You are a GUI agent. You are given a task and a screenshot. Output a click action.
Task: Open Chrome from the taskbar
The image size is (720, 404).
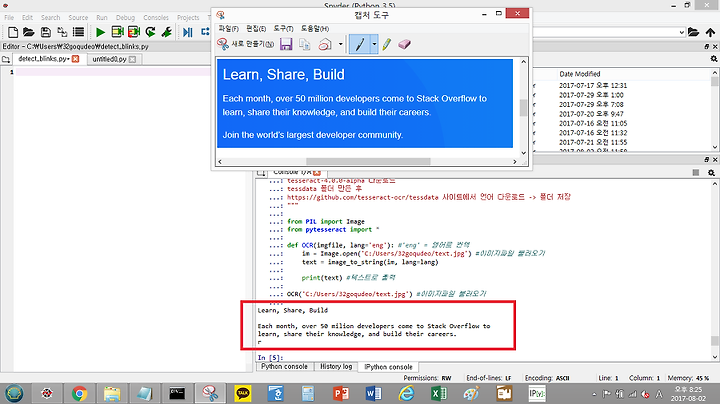click(79, 393)
